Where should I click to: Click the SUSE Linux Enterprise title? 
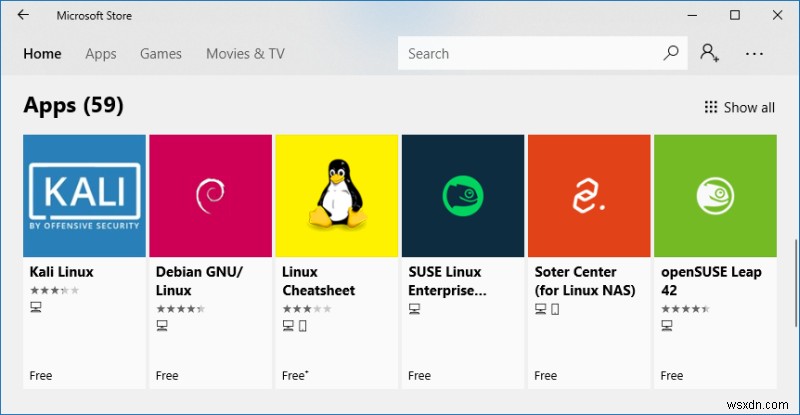(x=447, y=281)
